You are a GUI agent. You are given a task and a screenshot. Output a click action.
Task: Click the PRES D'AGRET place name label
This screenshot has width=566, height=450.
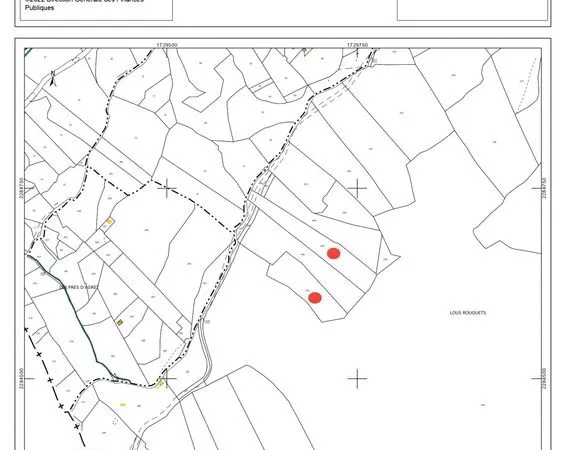[79, 287]
